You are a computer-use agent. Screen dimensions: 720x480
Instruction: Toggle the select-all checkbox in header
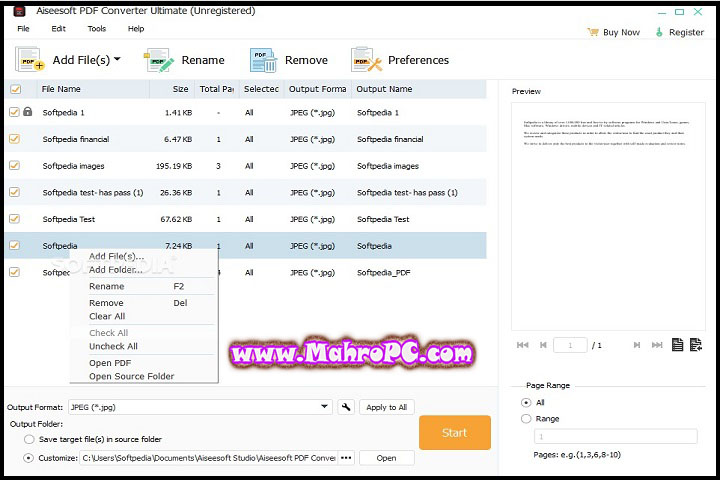click(x=15, y=89)
